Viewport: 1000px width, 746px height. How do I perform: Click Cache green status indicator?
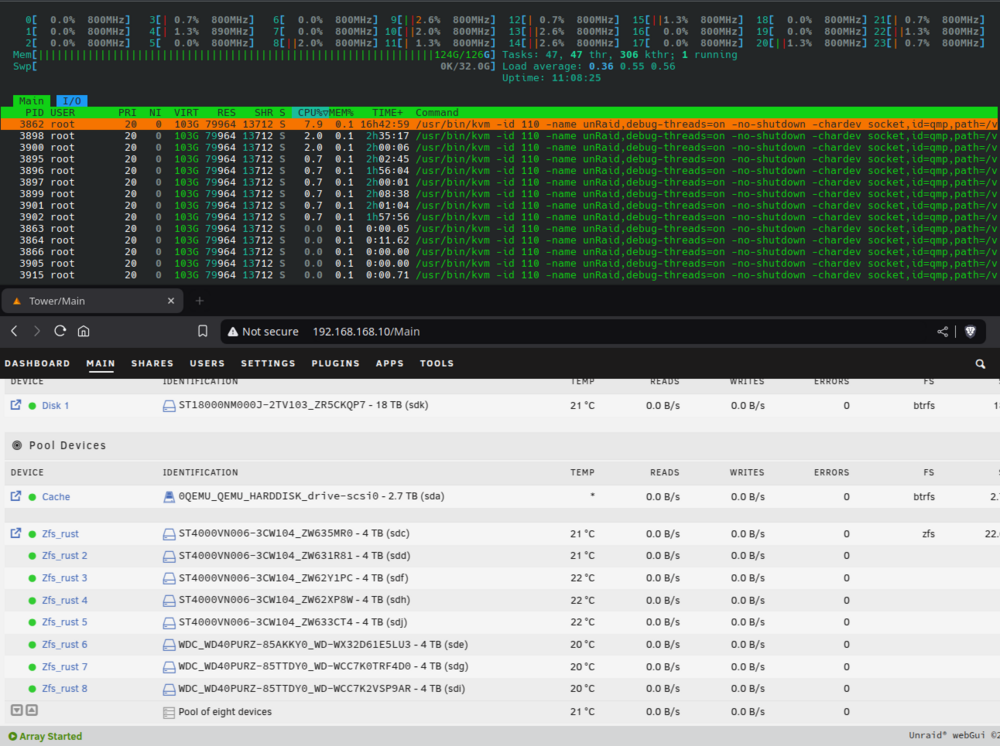pyautogui.click(x=32, y=497)
